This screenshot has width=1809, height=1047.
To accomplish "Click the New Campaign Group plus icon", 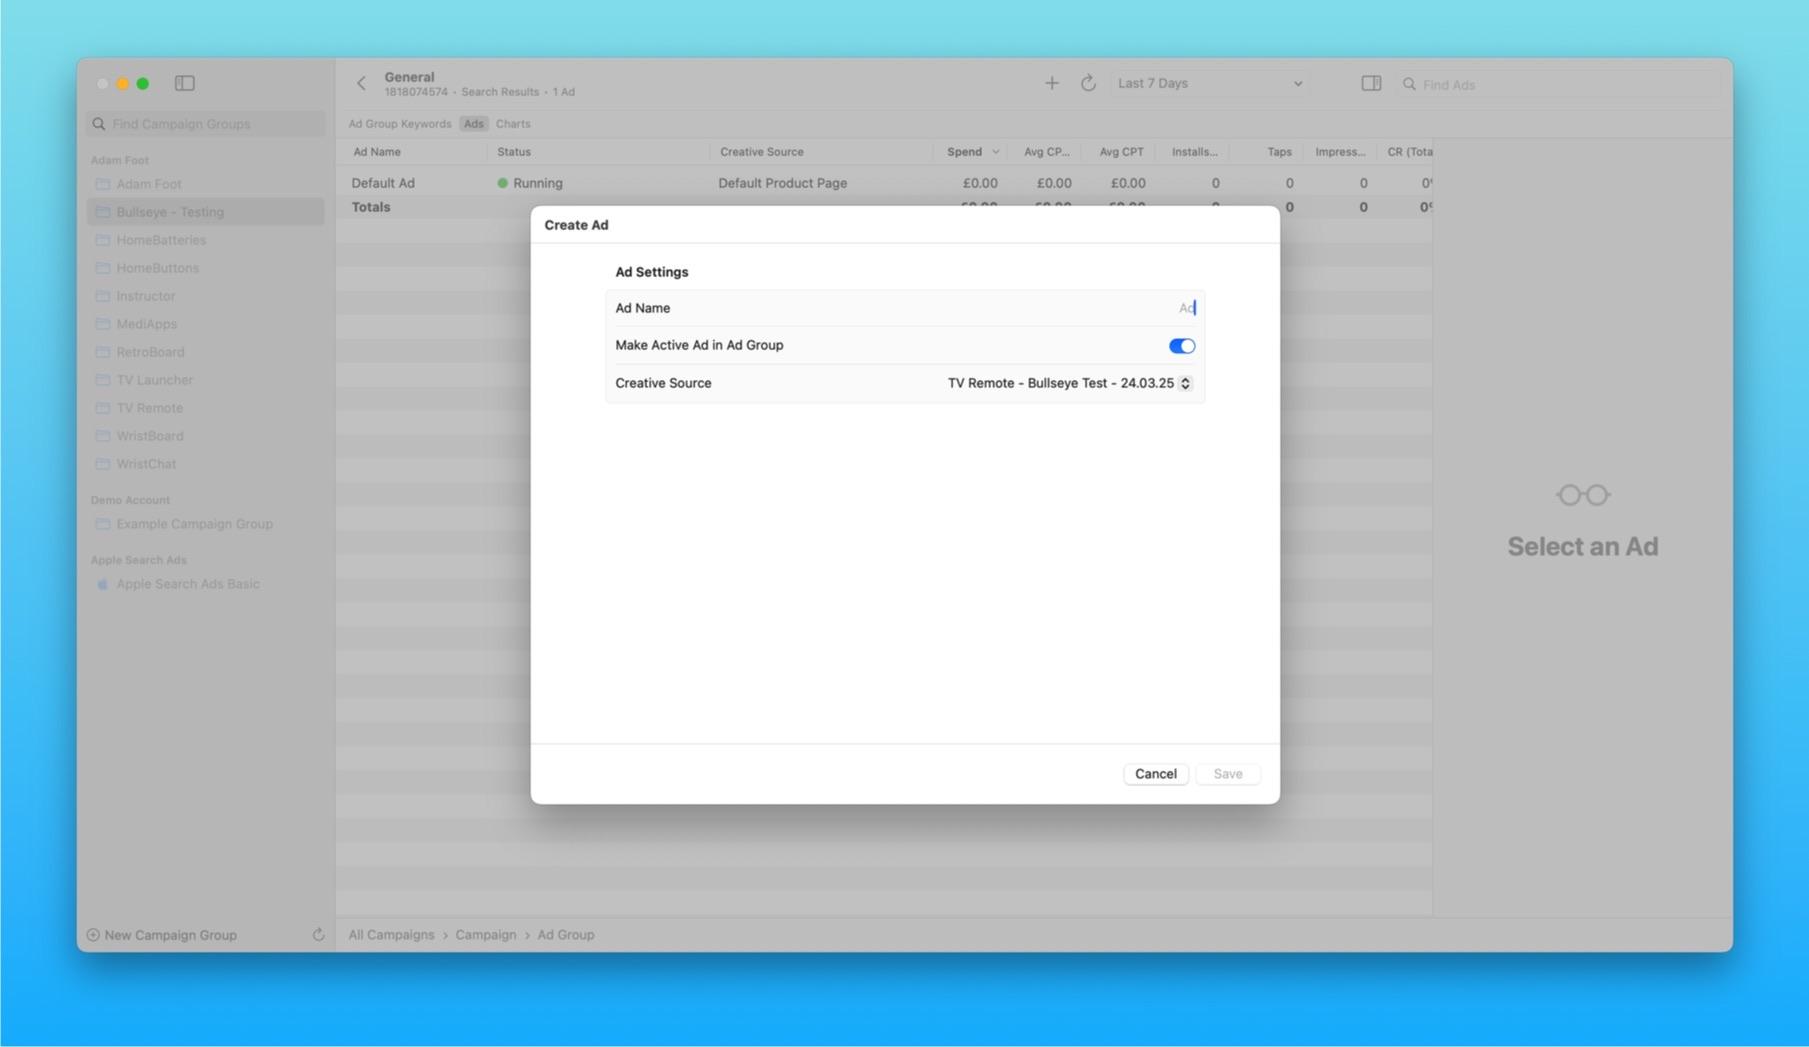I will point(93,935).
